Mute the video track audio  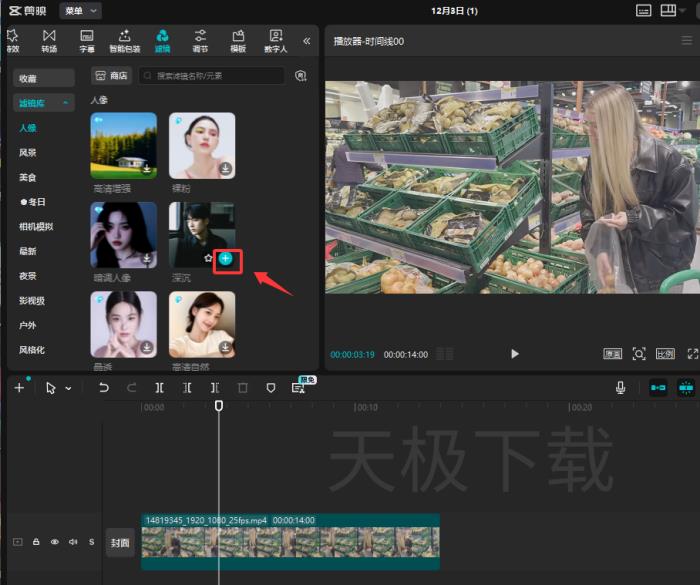click(73, 542)
